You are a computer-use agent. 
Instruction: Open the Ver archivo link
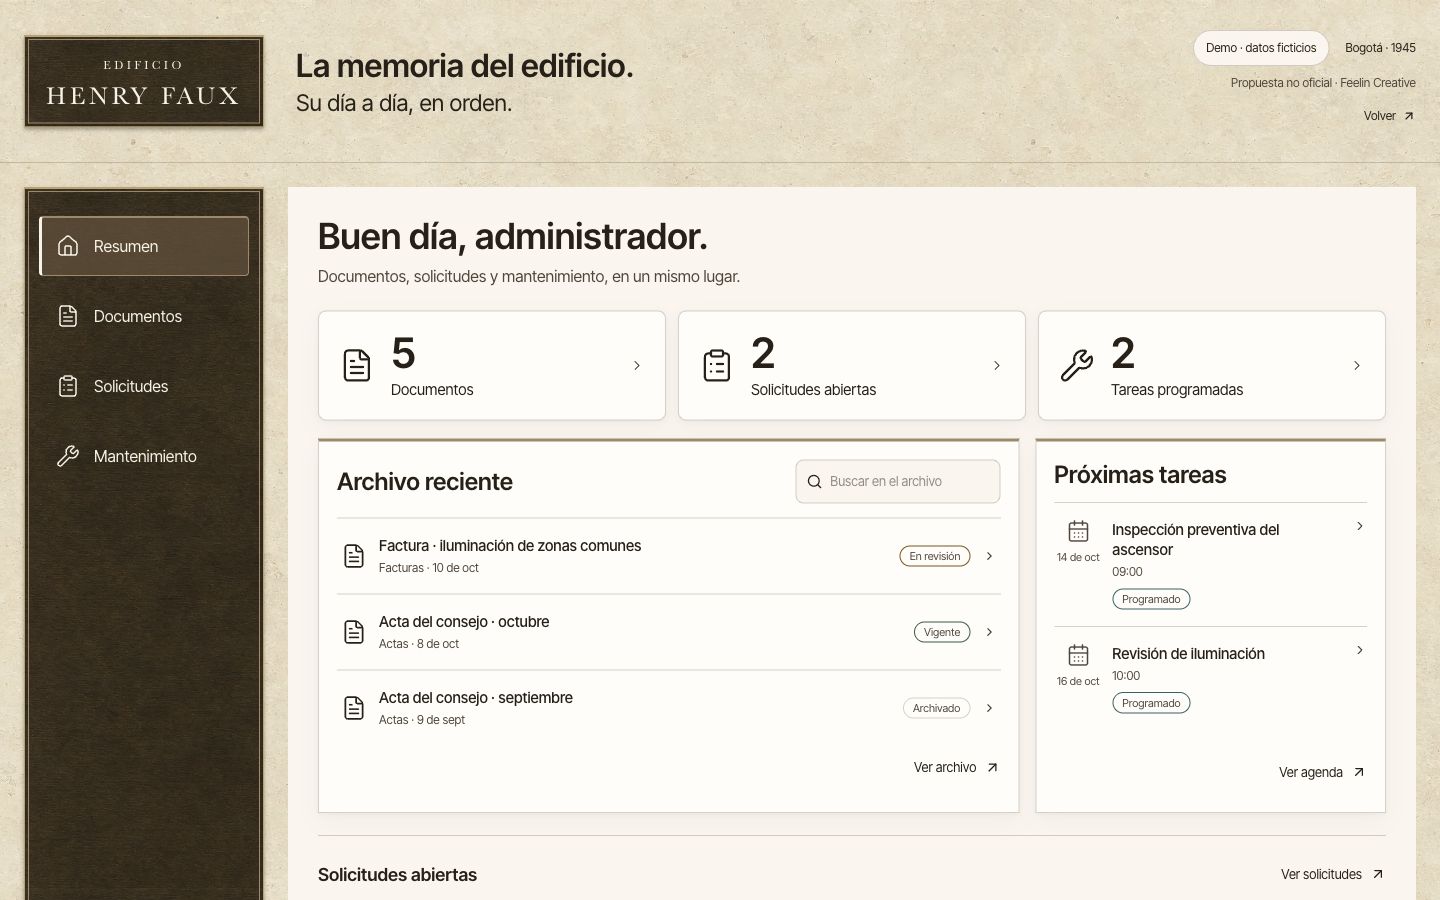click(x=956, y=768)
